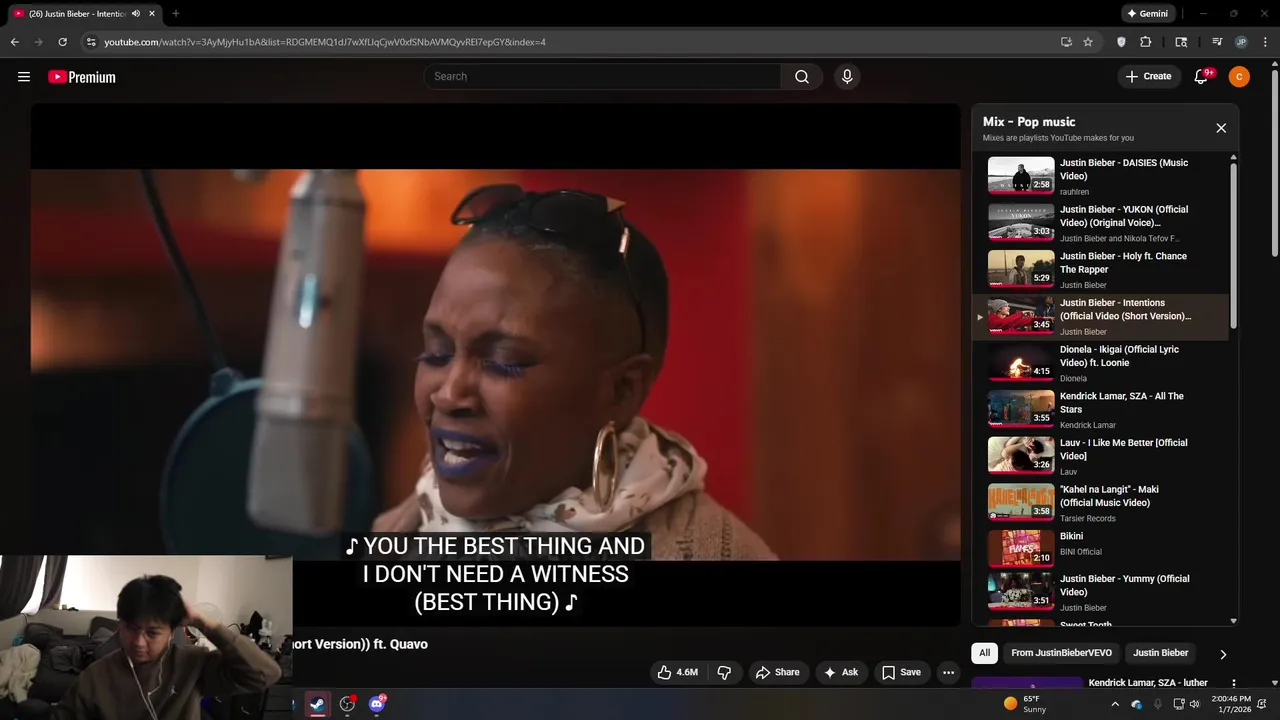1280x720 pixels.
Task: View site information icon in address bar
Action: (91, 42)
